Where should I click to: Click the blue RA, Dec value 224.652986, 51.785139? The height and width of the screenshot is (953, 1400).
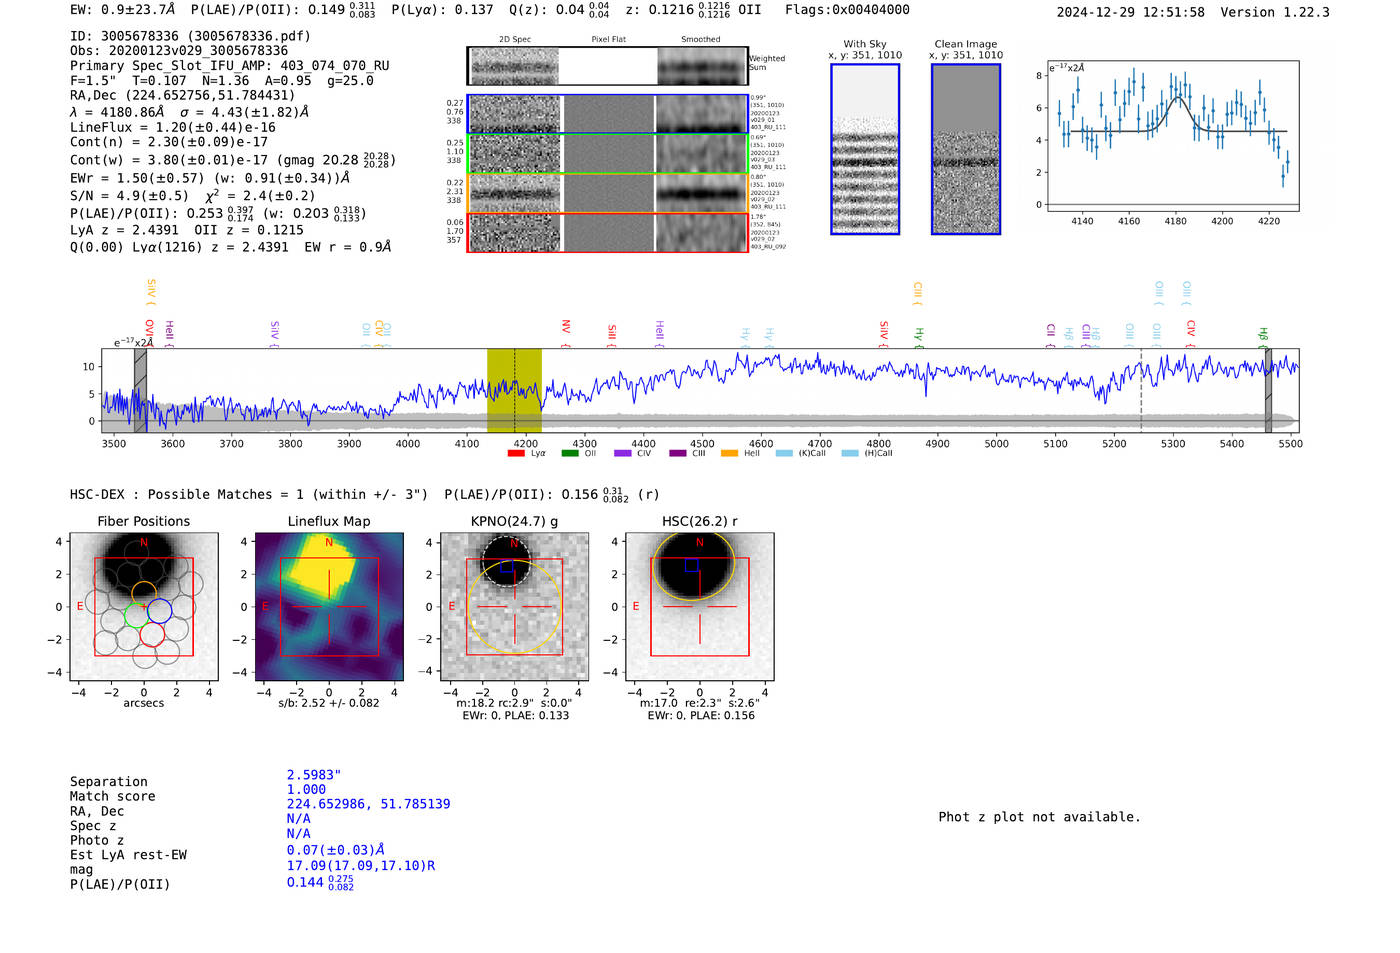[368, 804]
